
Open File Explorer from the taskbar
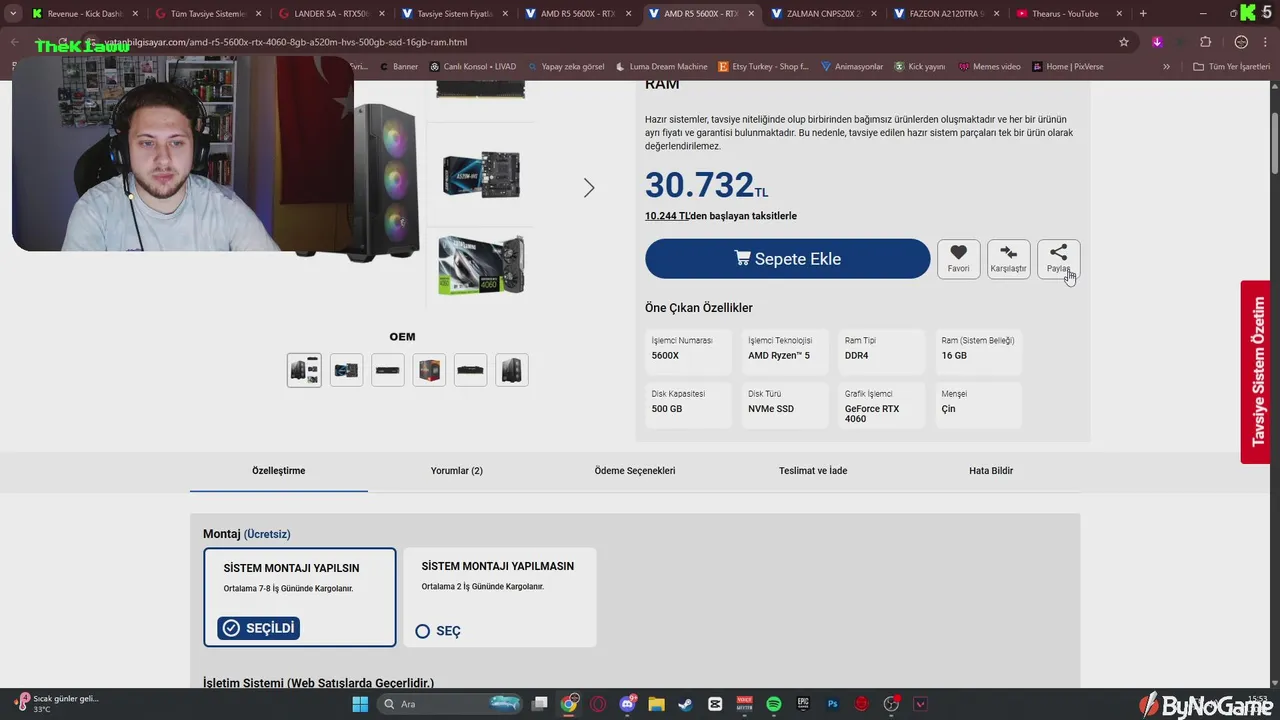(x=656, y=704)
